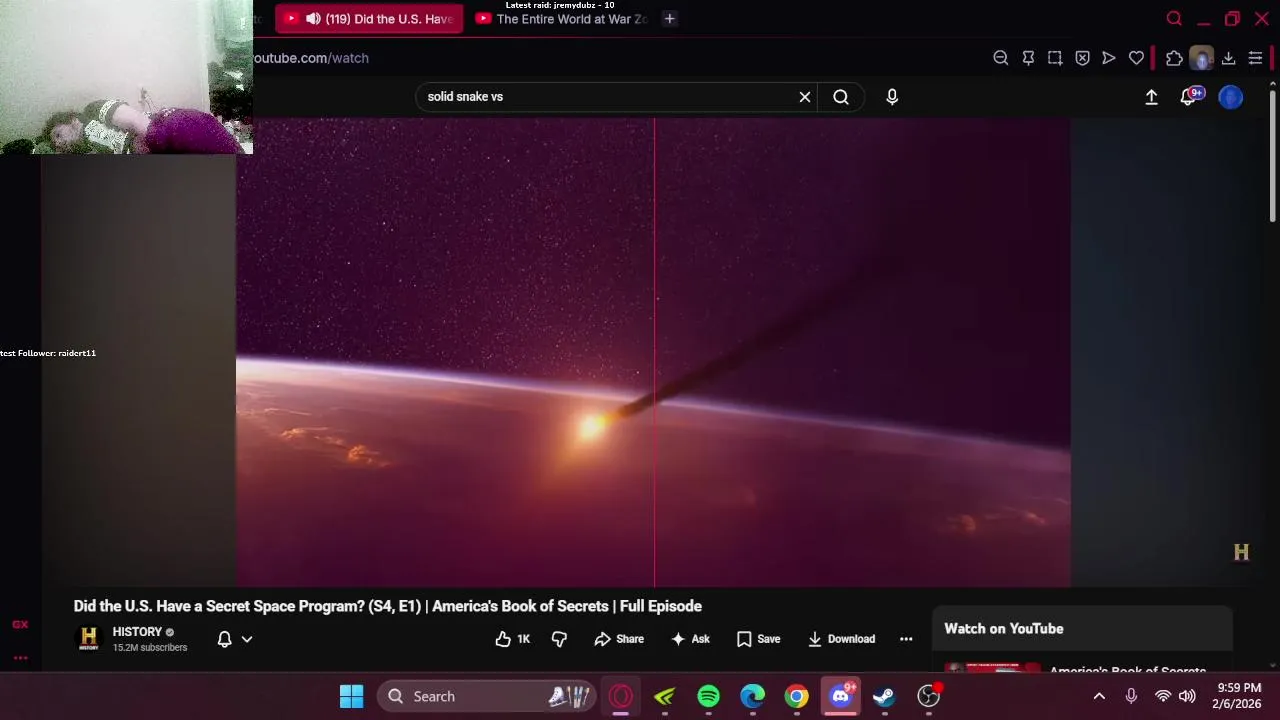Open the Windows Start menu
Image resolution: width=1280 pixels, height=720 pixels.
[351, 697]
